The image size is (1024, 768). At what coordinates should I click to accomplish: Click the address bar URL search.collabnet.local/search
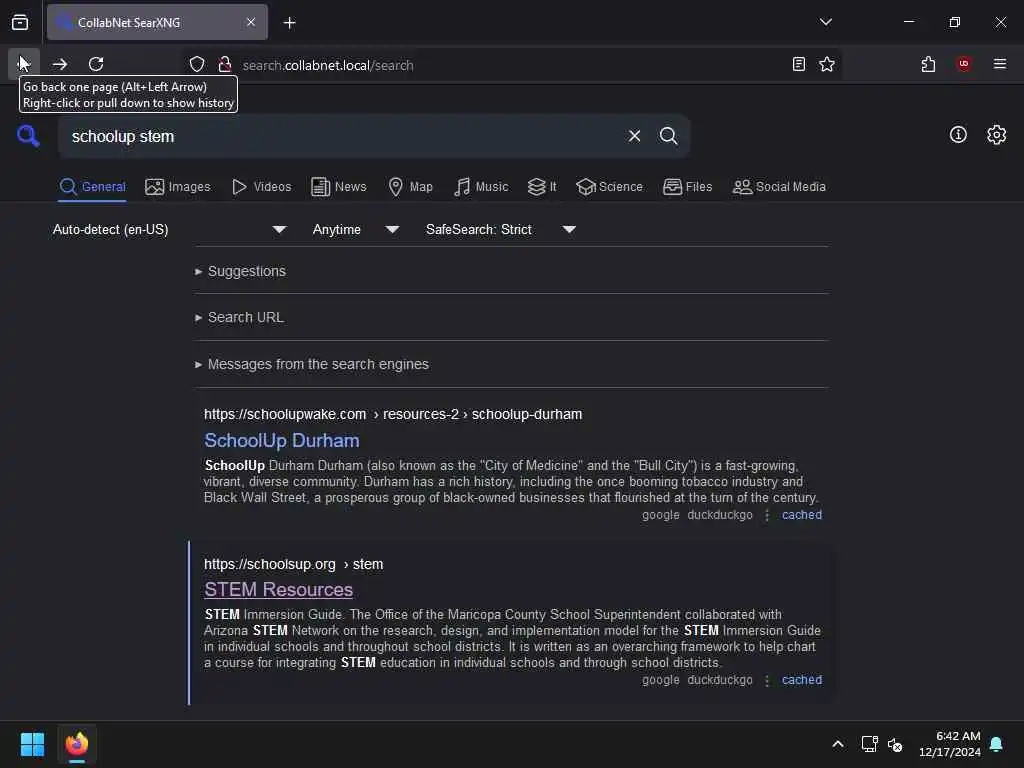click(x=327, y=65)
